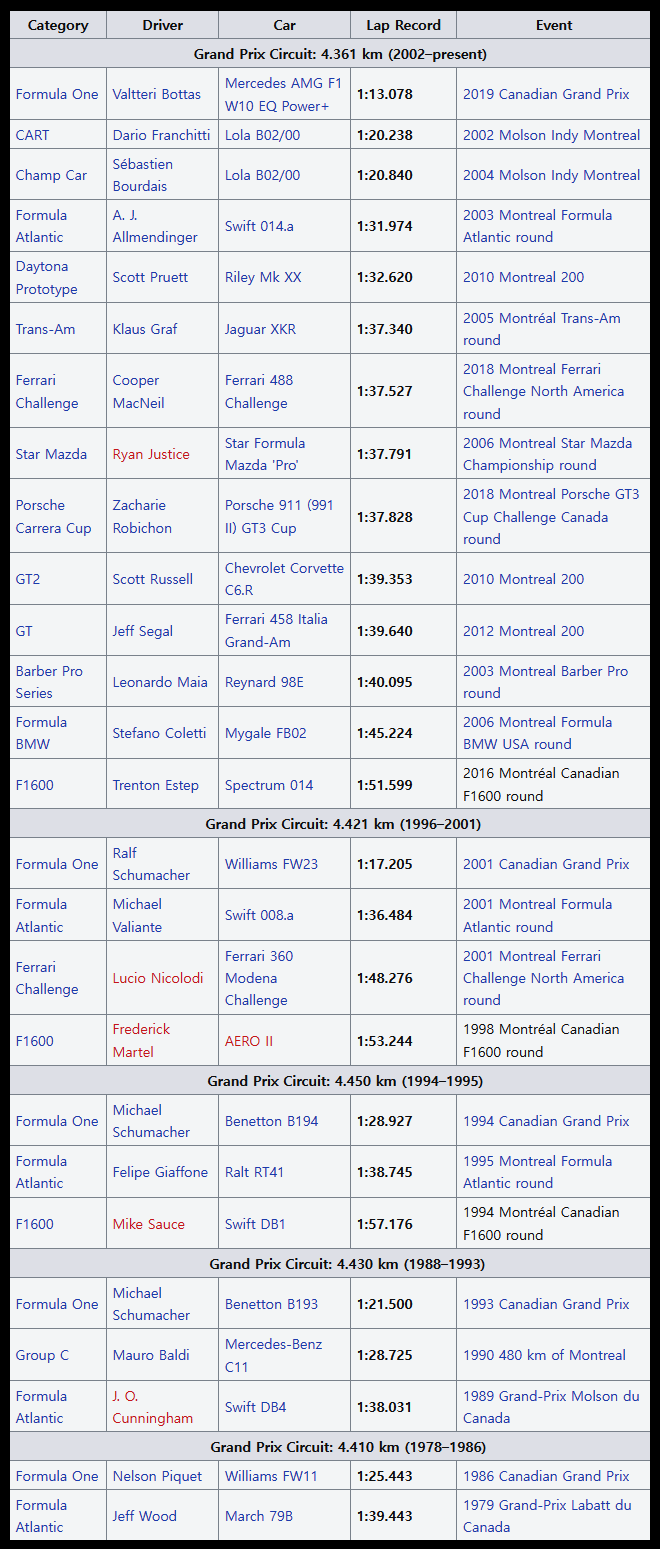Open the Reynard 98E car link

[x=264, y=682]
